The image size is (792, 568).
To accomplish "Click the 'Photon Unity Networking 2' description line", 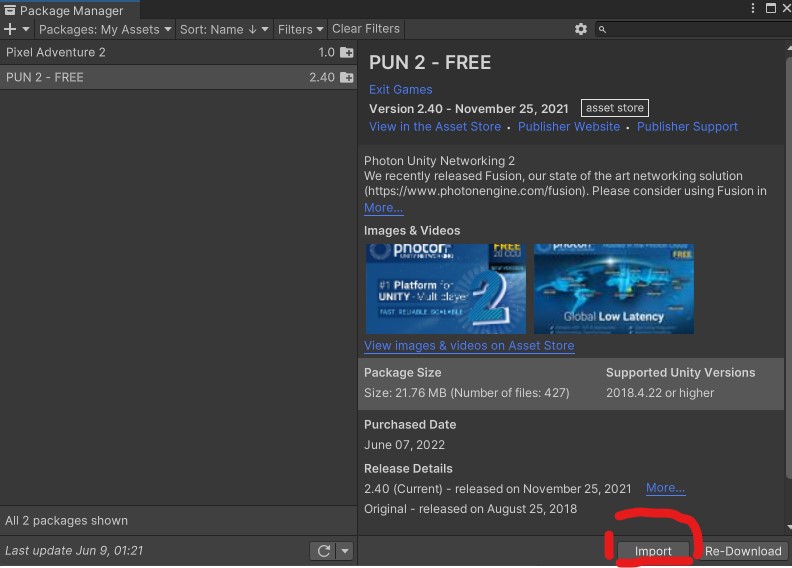I will 439,161.
